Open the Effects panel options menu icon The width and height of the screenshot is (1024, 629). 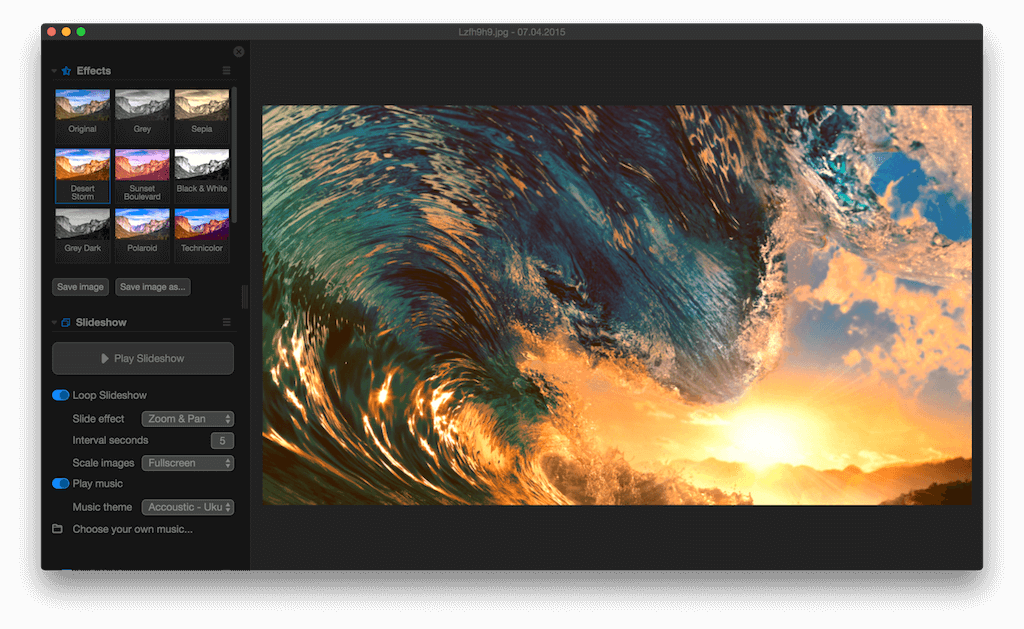(x=227, y=70)
